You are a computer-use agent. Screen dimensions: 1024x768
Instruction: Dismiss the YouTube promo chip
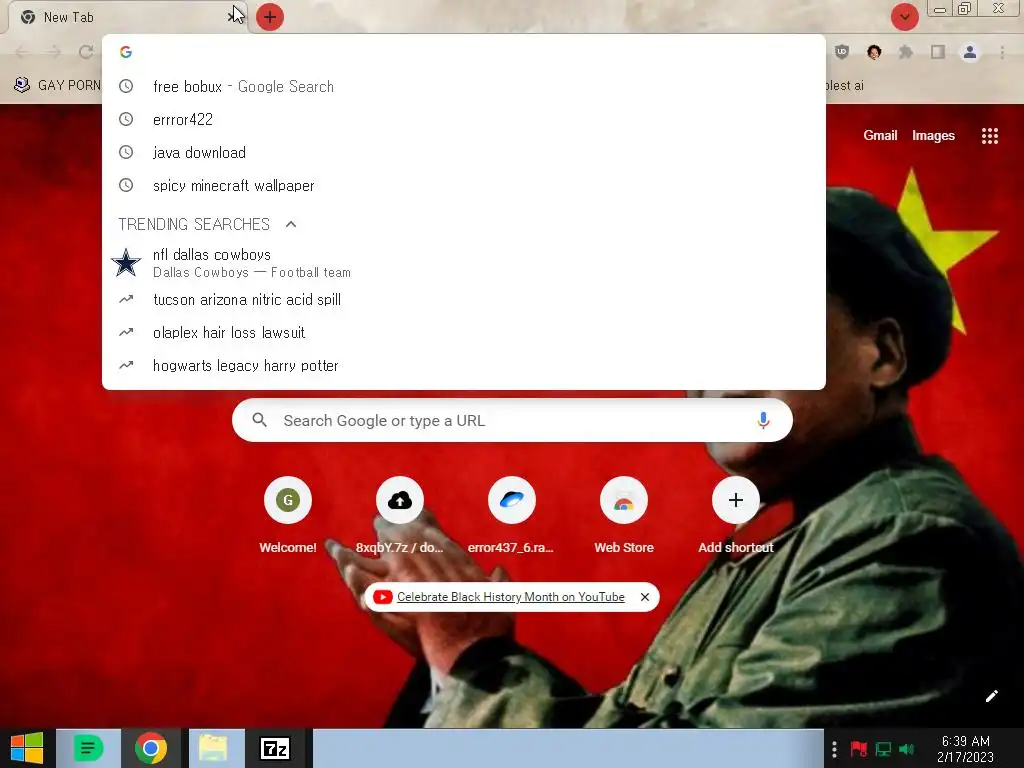point(645,597)
